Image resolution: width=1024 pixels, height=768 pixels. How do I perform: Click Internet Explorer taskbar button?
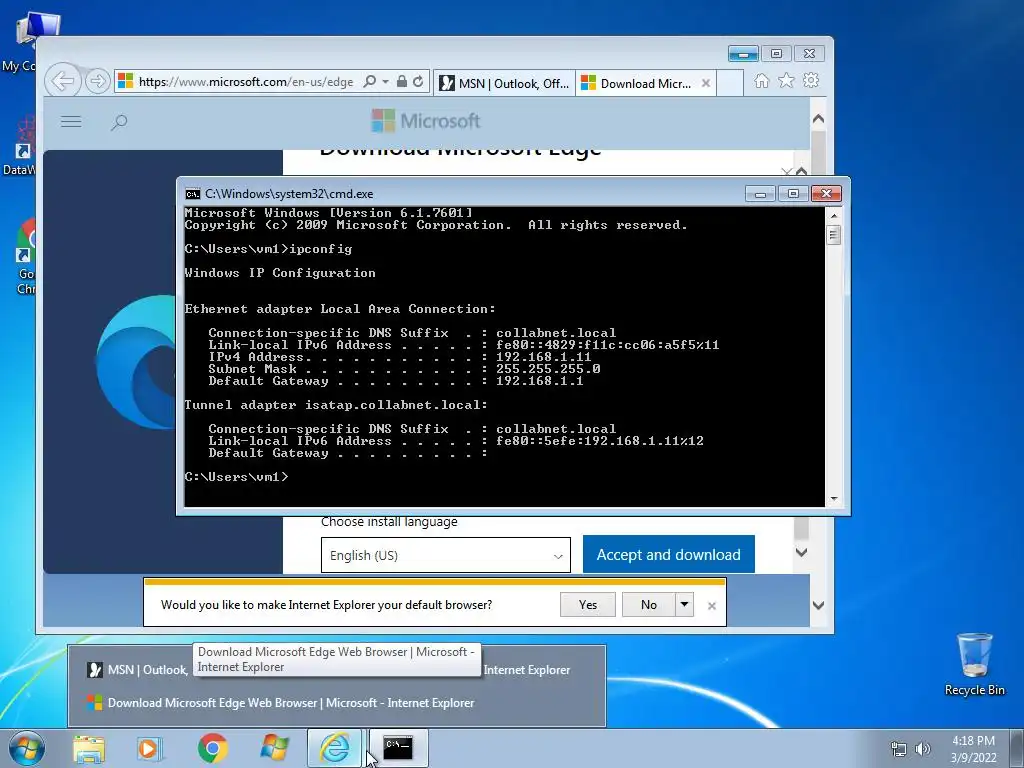tap(334, 748)
